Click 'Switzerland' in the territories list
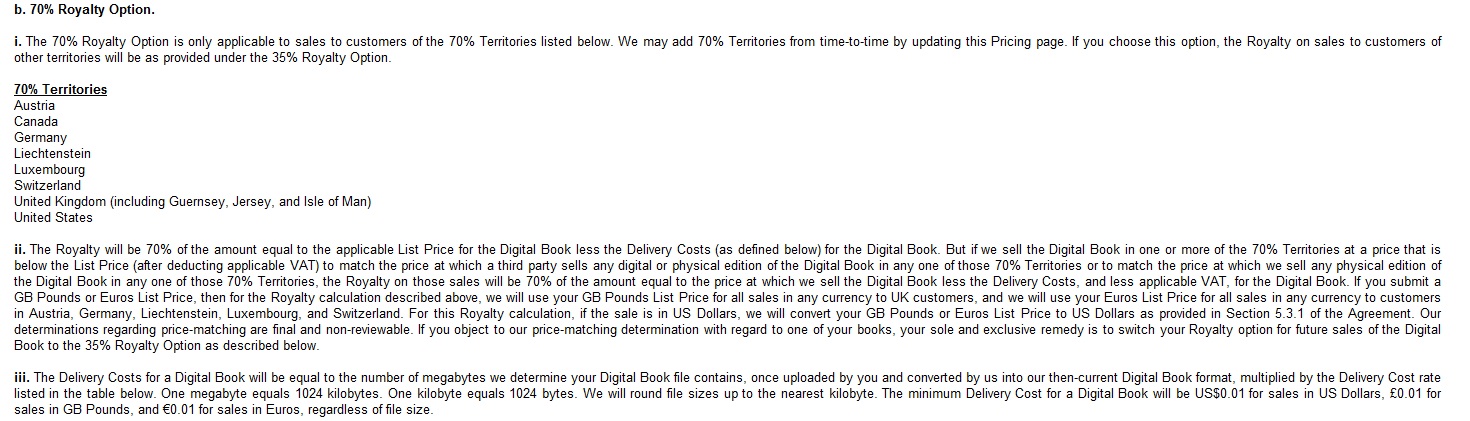 pyautogui.click(x=47, y=186)
